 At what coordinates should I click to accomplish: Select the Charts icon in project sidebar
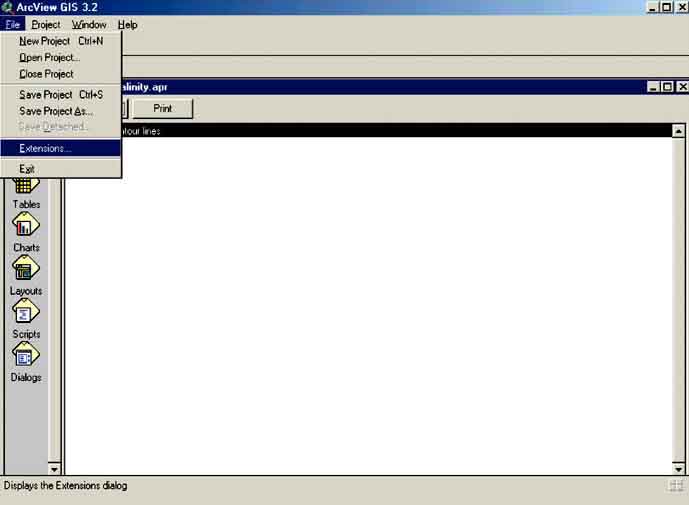[26, 226]
